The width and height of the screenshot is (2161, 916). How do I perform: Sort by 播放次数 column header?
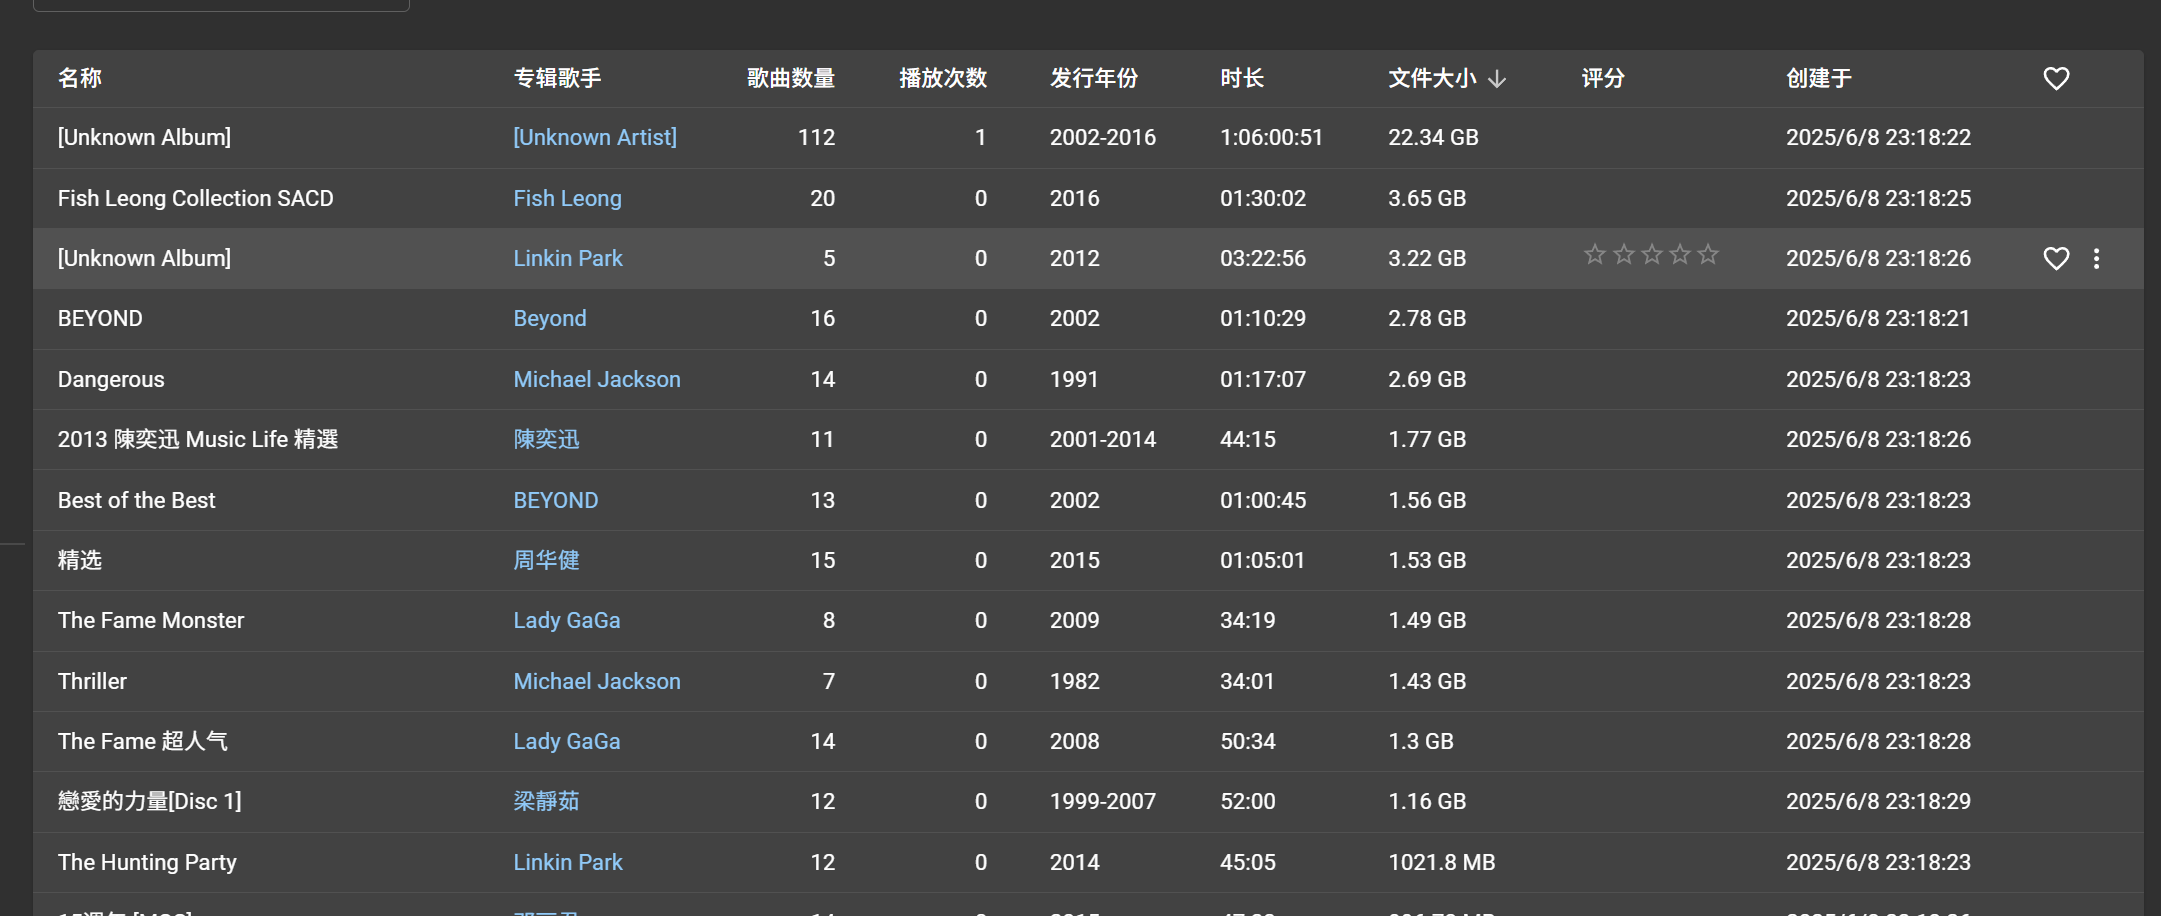point(943,78)
